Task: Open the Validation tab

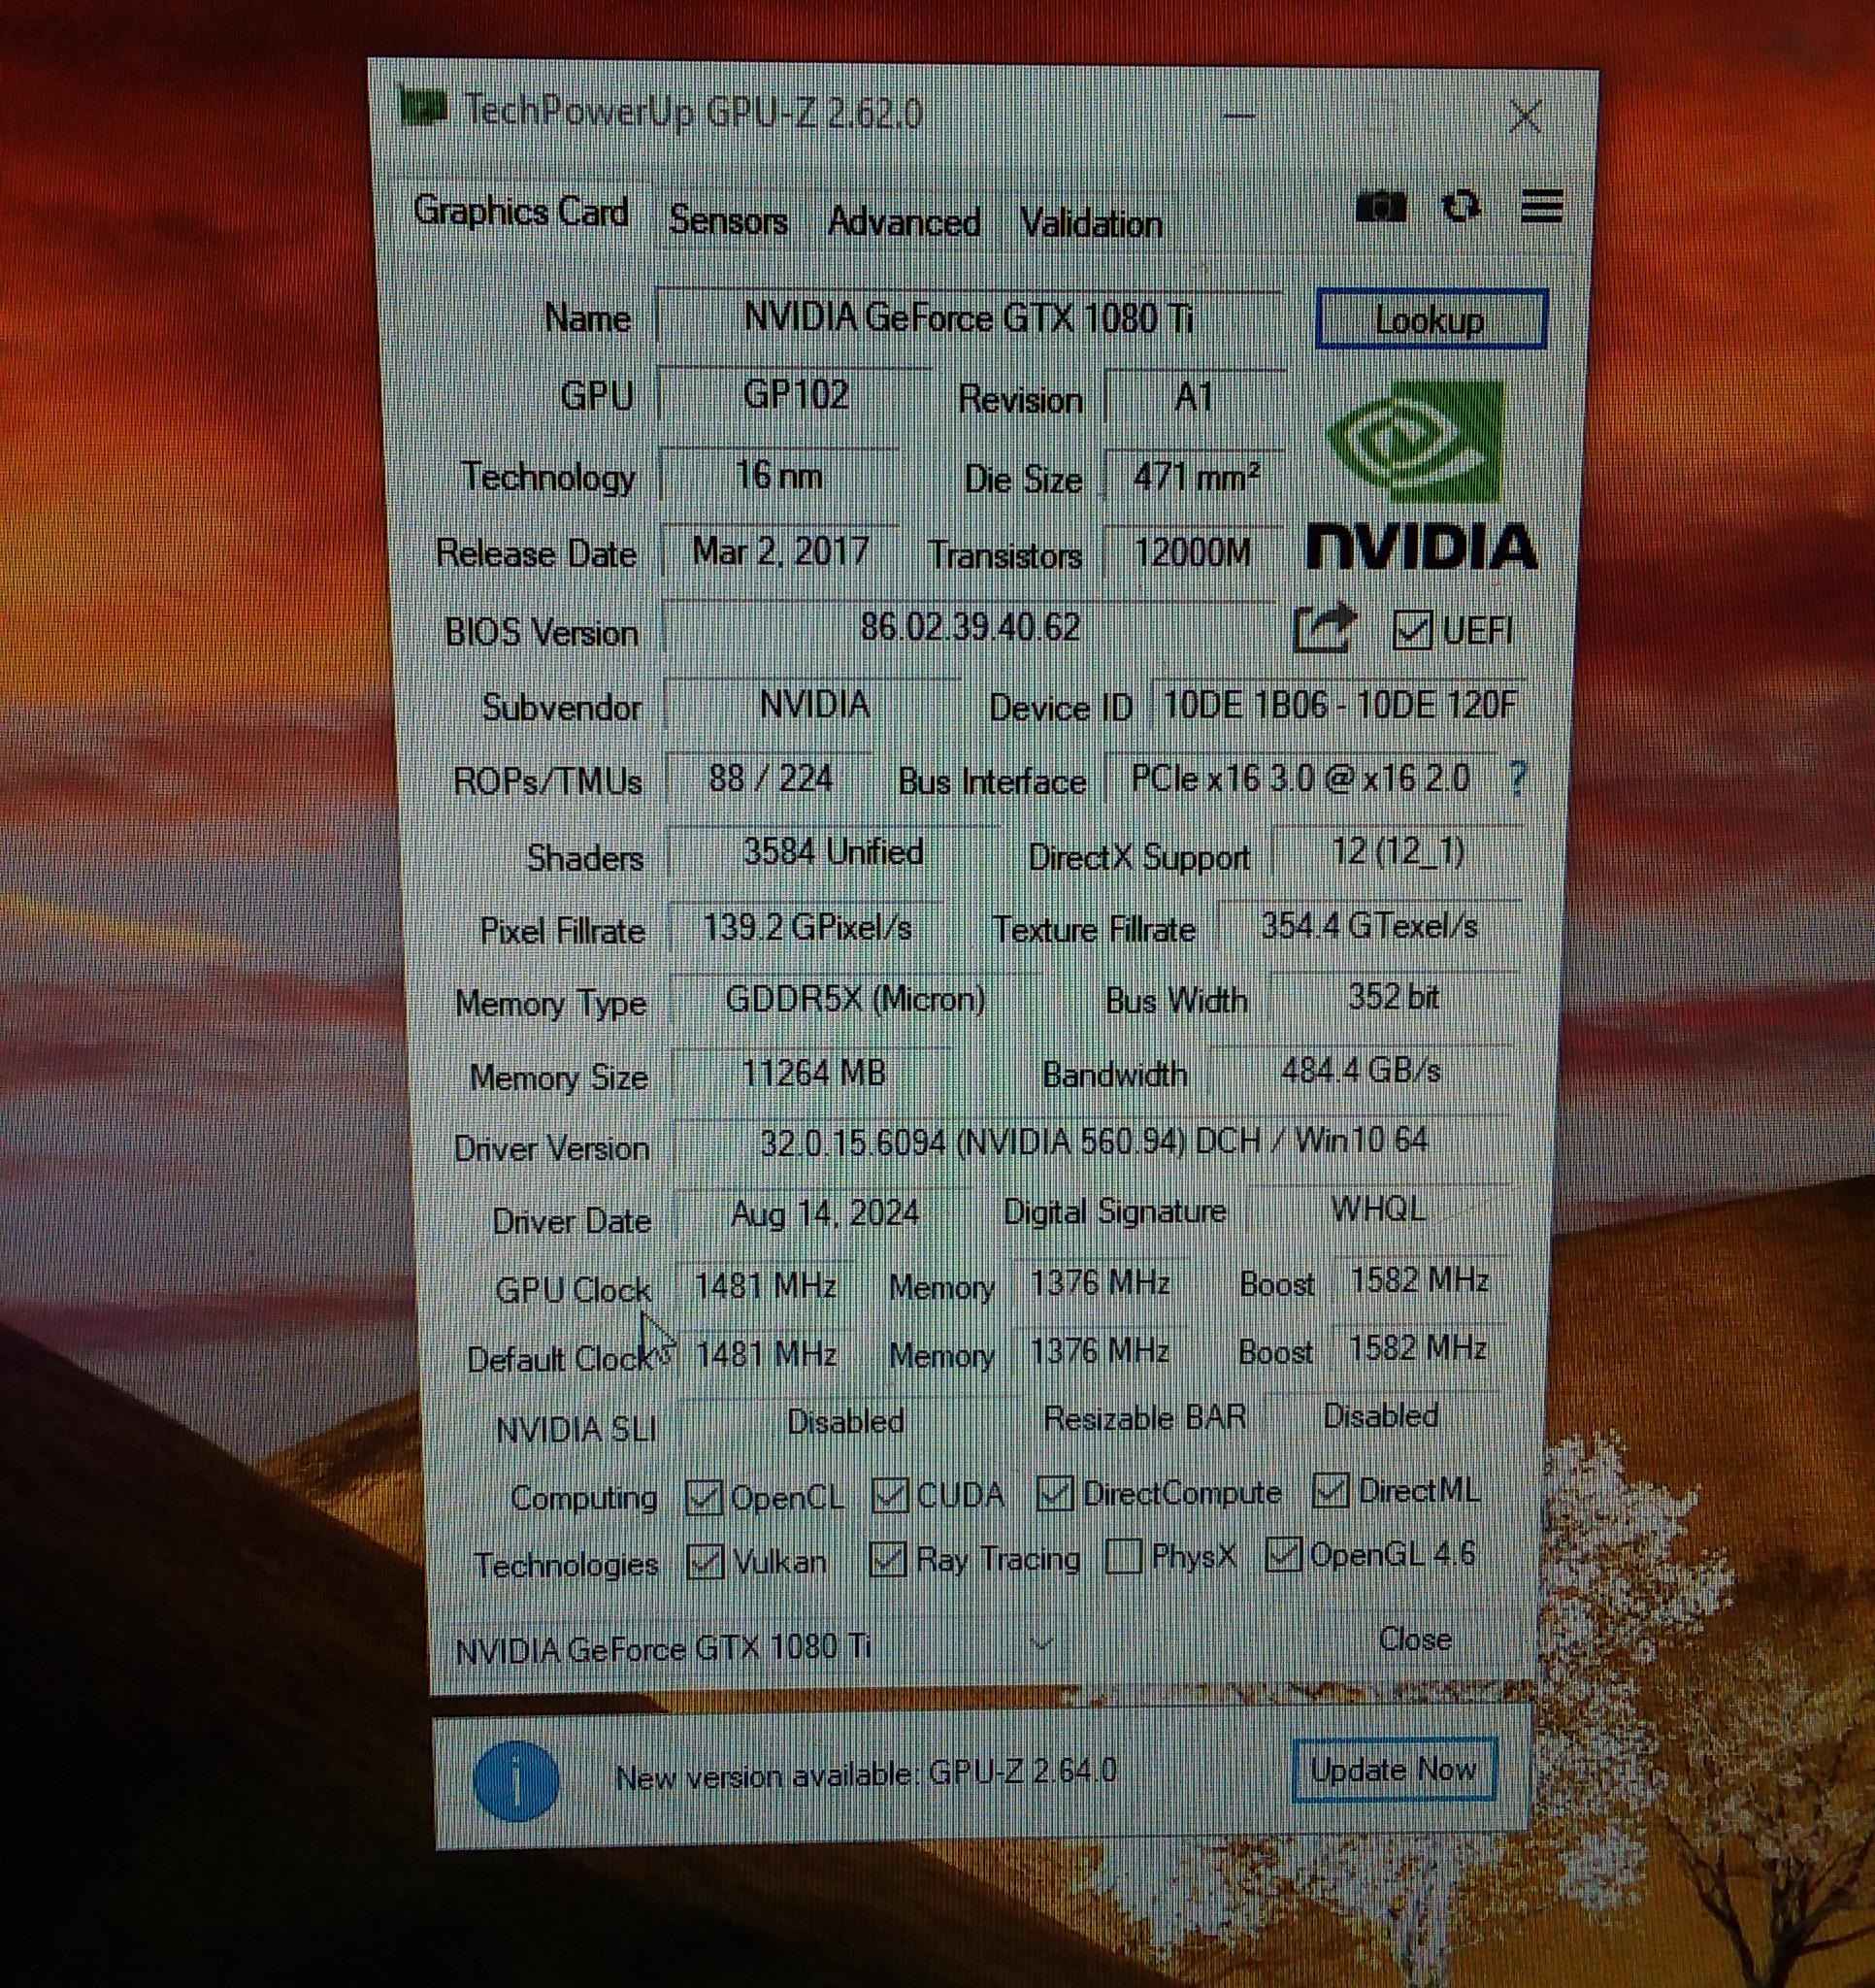Action: coord(1091,223)
